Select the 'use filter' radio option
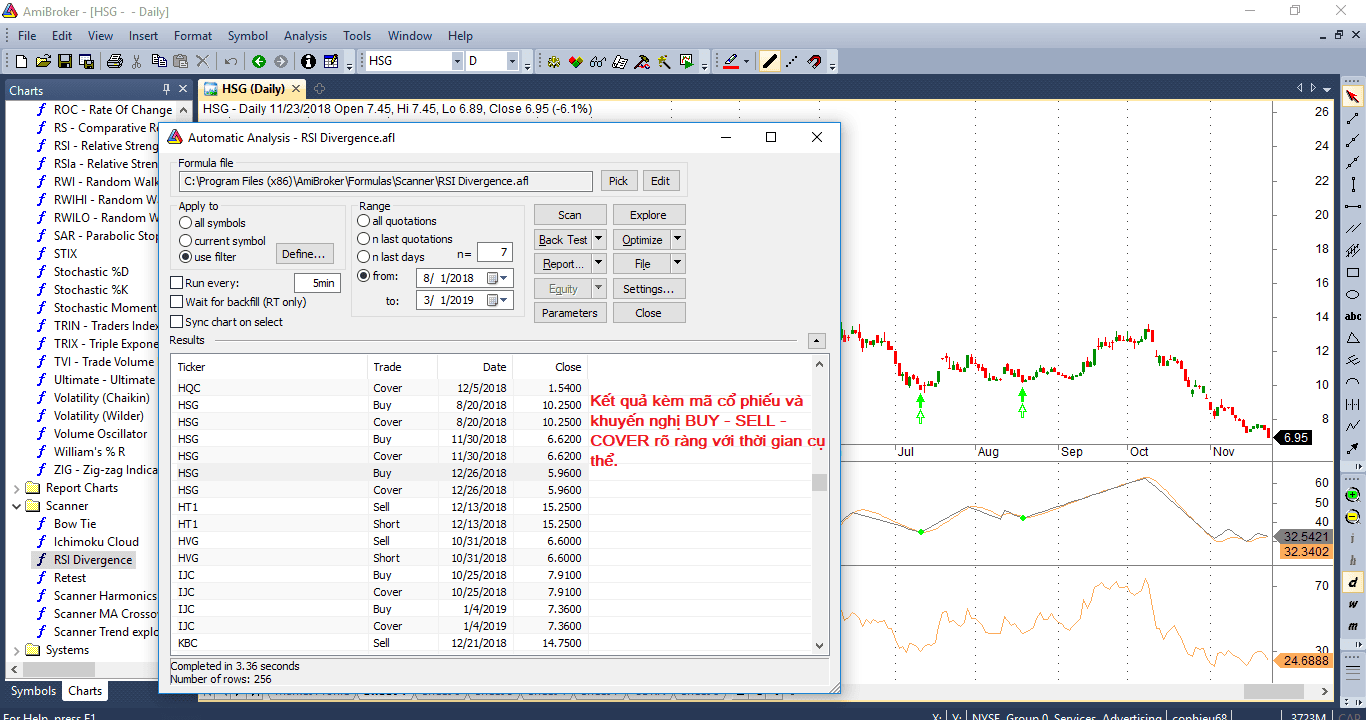This screenshot has height=720, width=1366. click(208, 257)
